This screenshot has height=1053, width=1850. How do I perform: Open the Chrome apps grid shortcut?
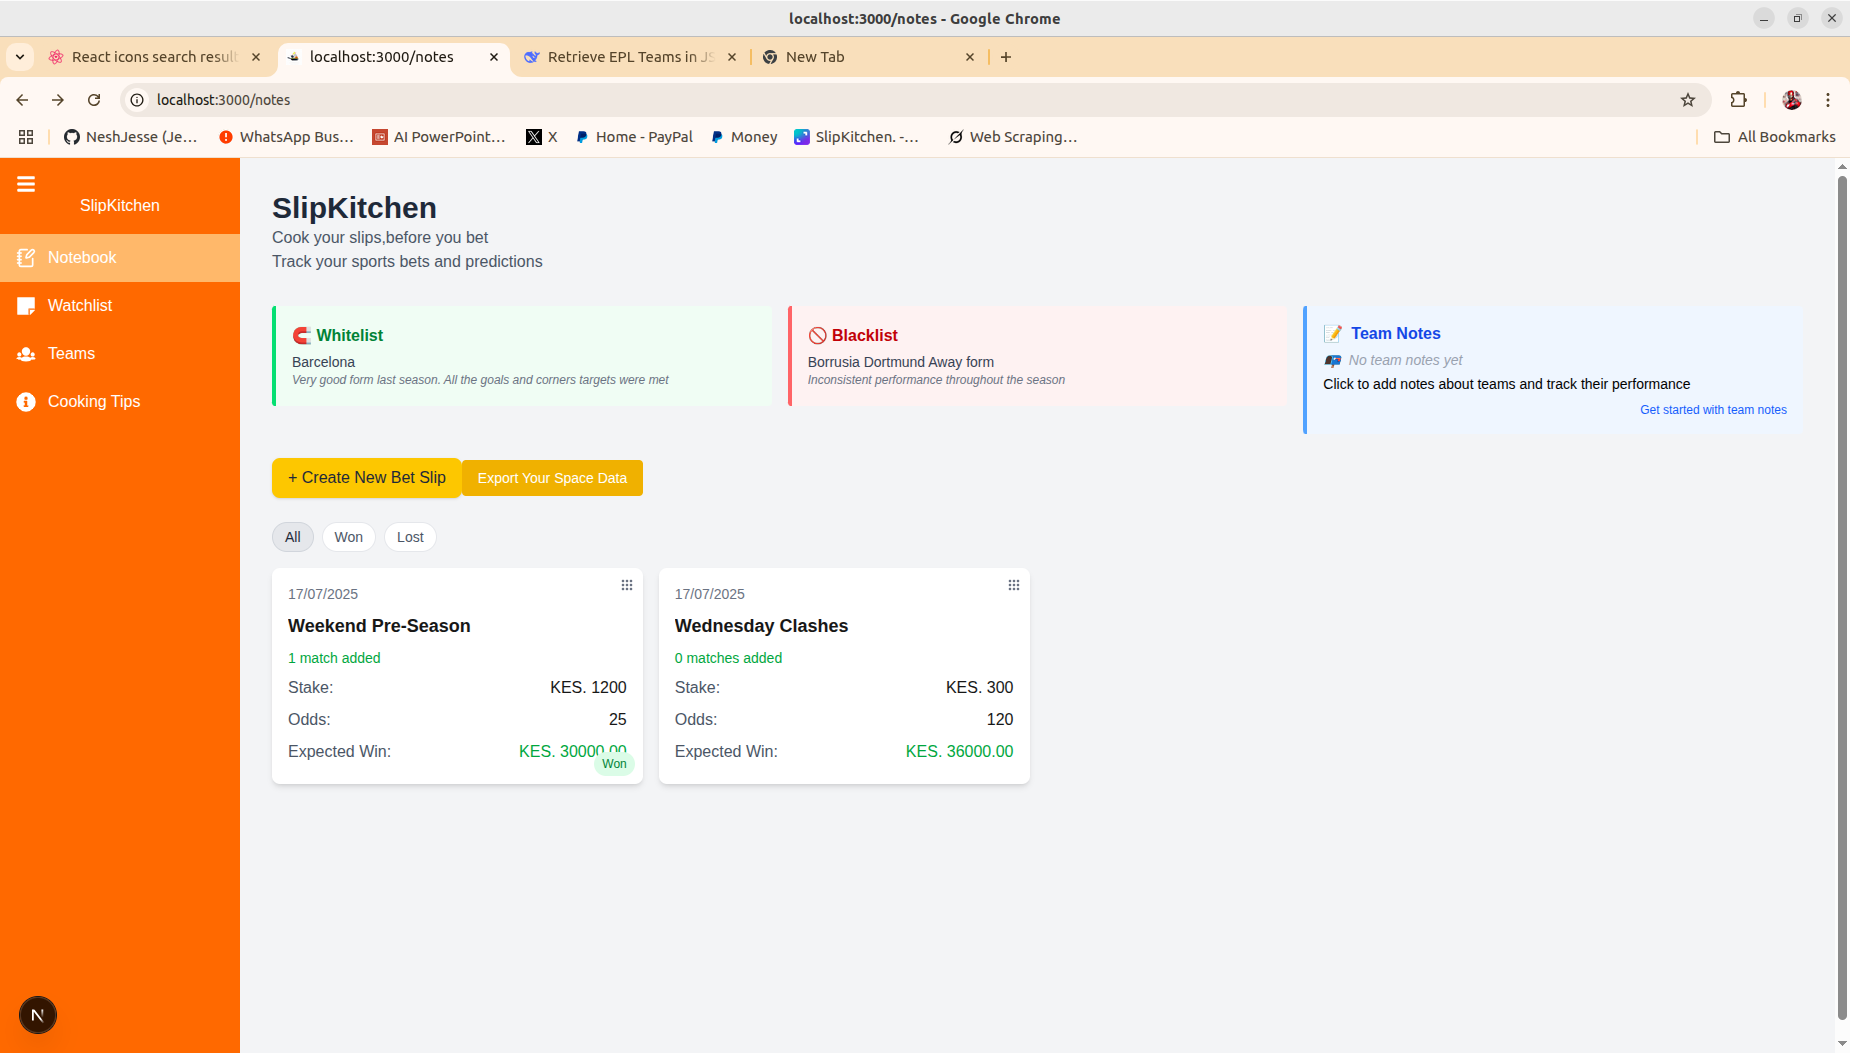26,137
